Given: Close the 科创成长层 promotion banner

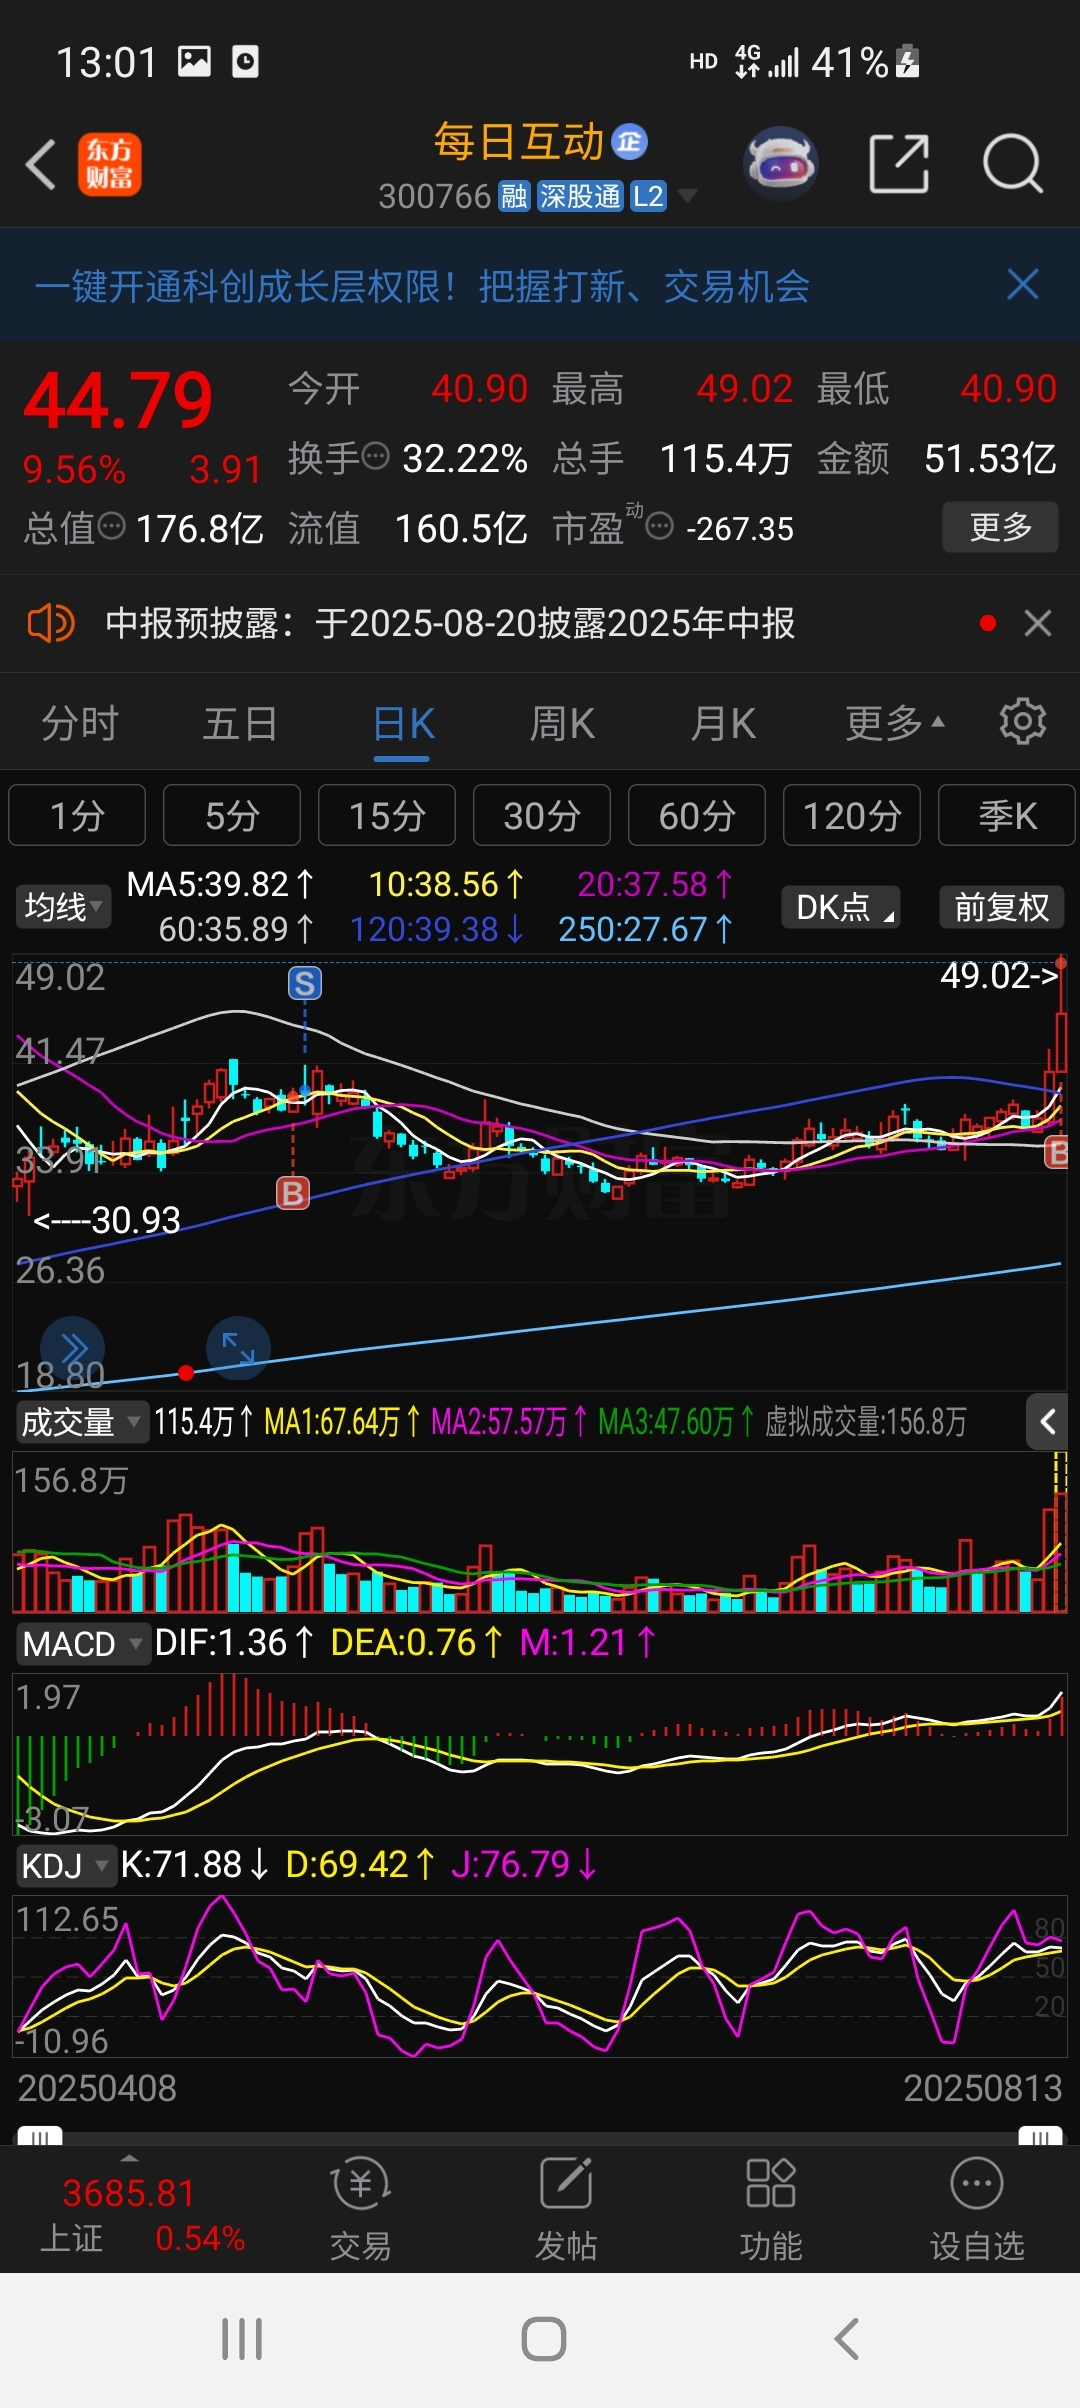Looking at the screenshot, I should click(x=1023, y=285).
